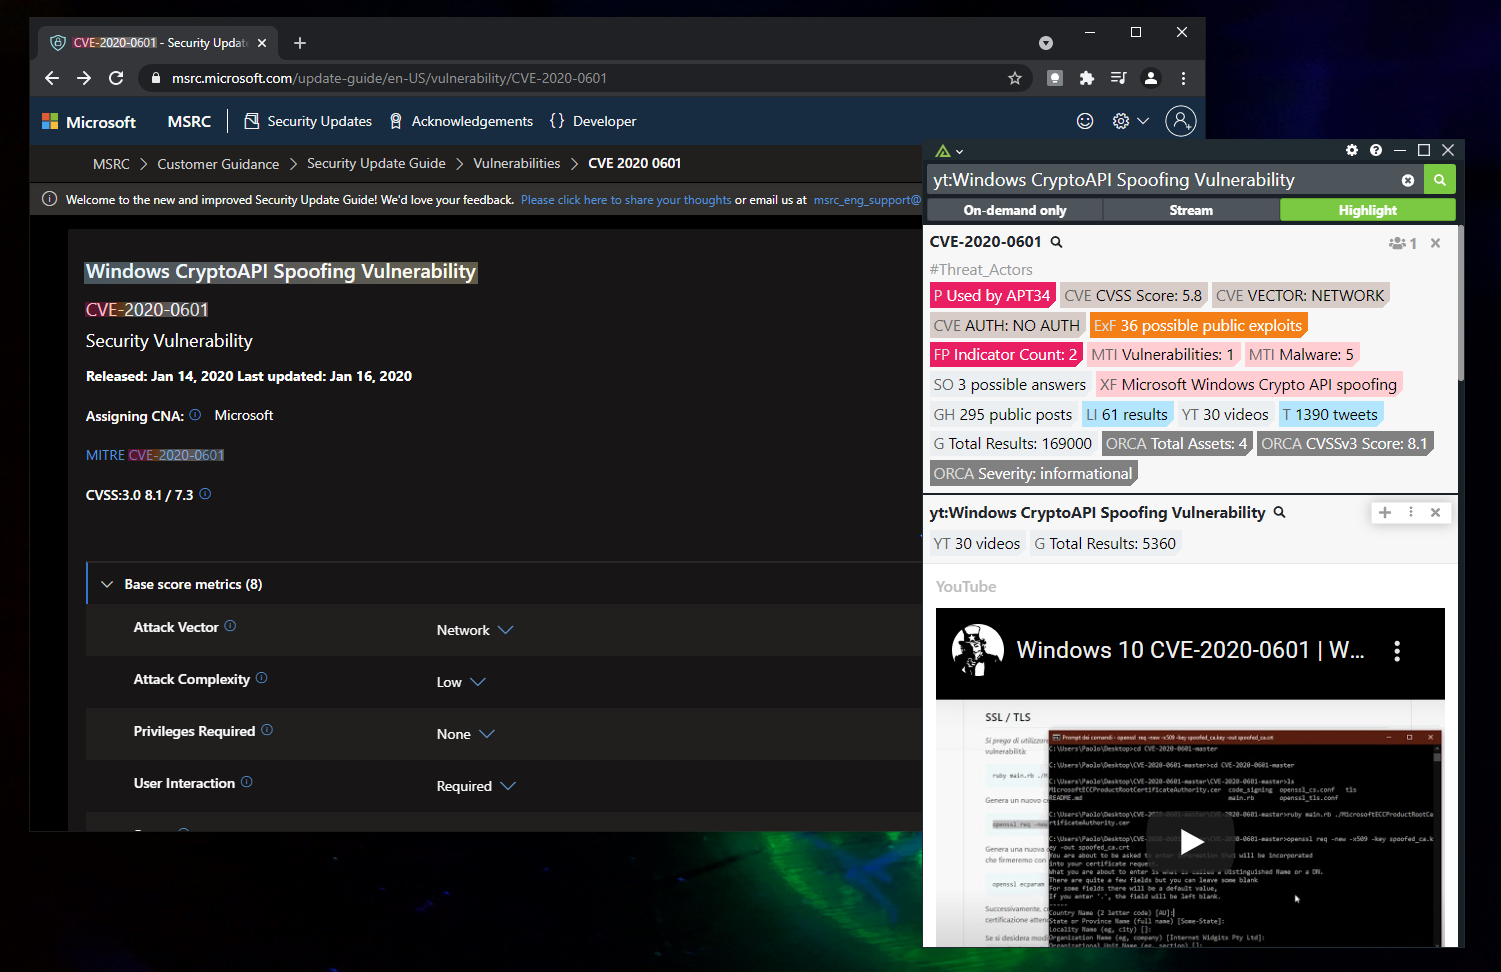Switch to Stream mode
This screenshot has width=1501, height=972.
pyautogui.click(x=1191, y=210)
